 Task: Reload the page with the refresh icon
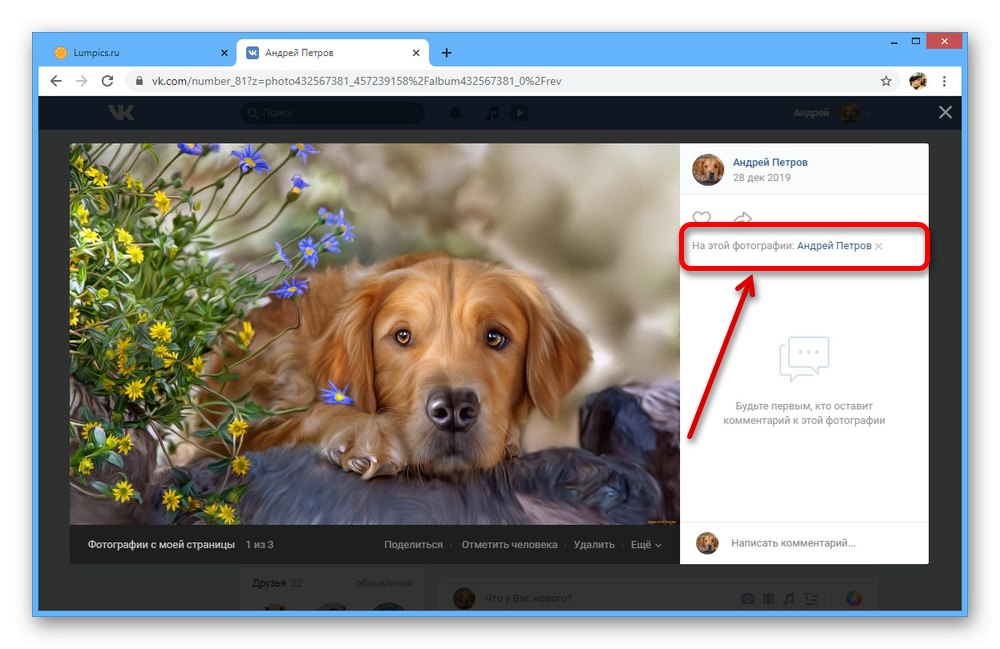[107, 81]
